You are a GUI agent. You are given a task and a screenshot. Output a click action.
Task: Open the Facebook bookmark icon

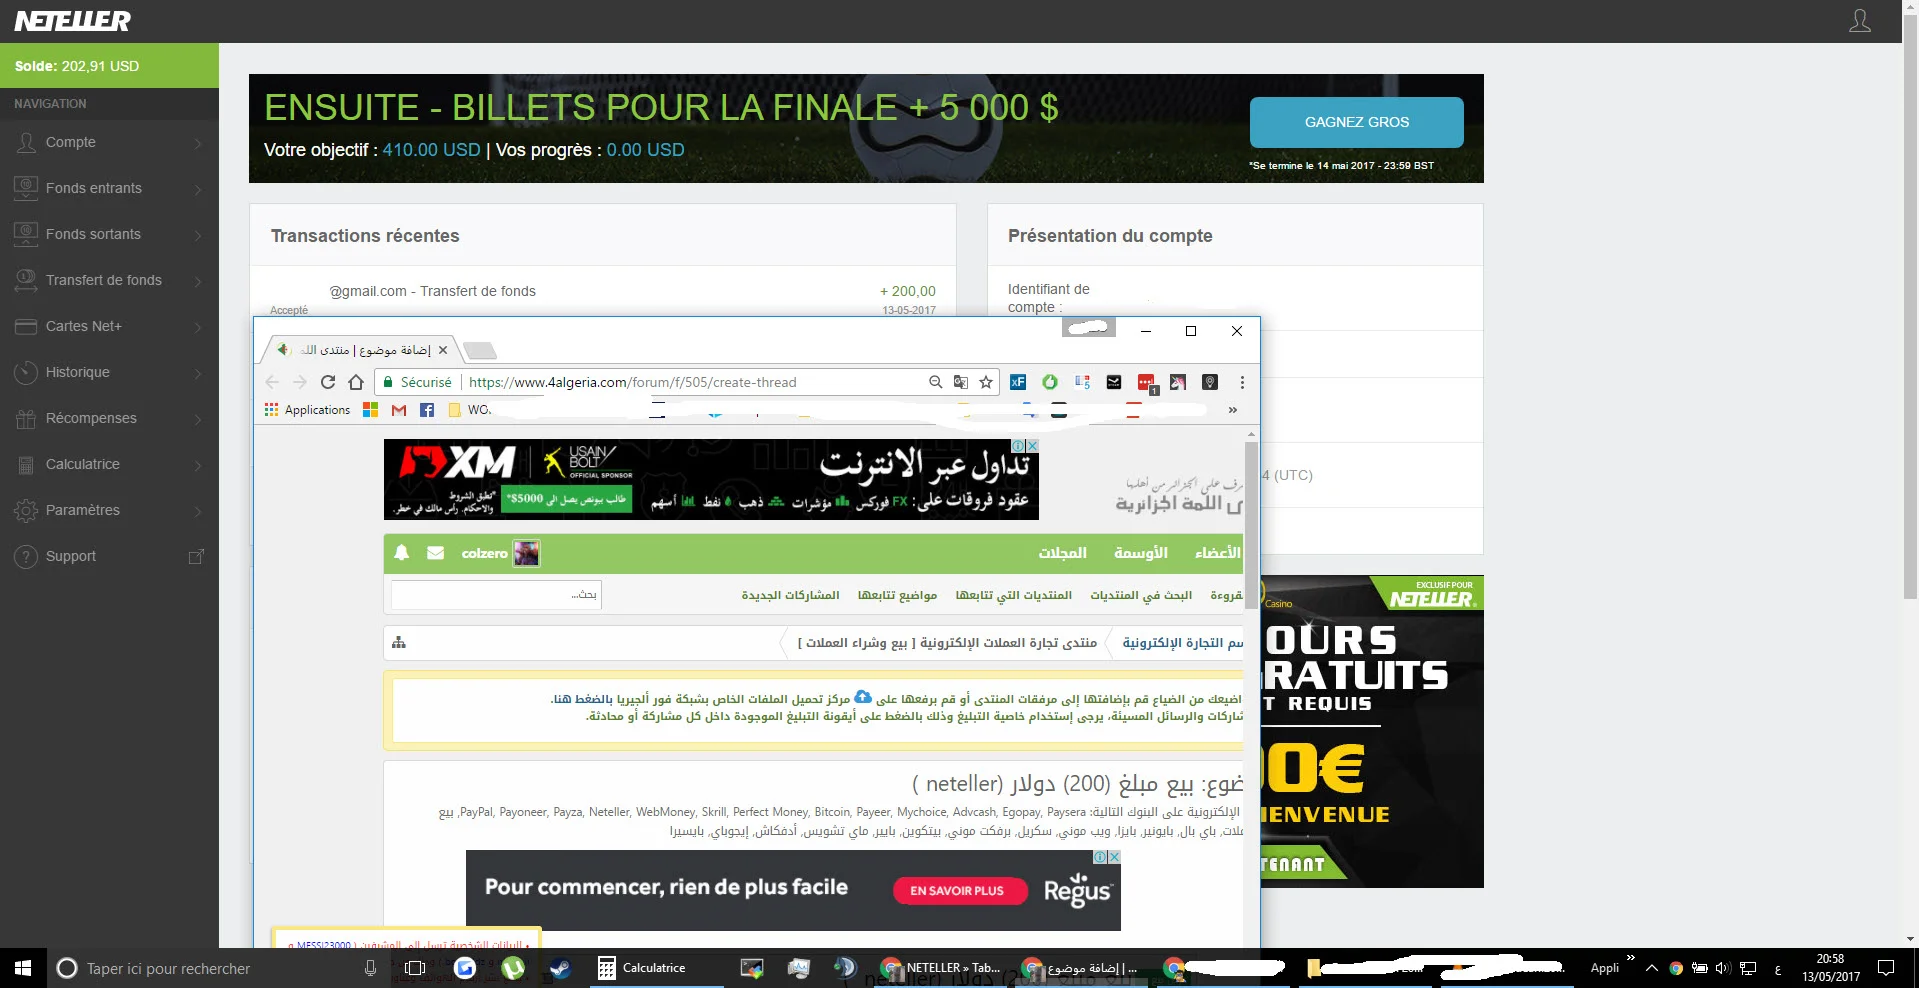(x=427, y=410)
